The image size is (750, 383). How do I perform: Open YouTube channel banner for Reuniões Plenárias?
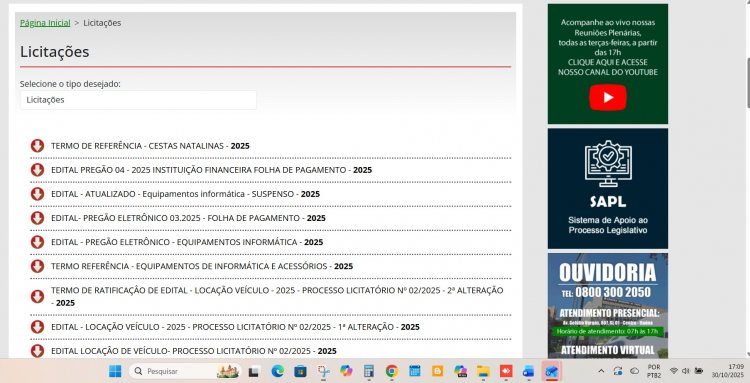[x=607, y=64]
